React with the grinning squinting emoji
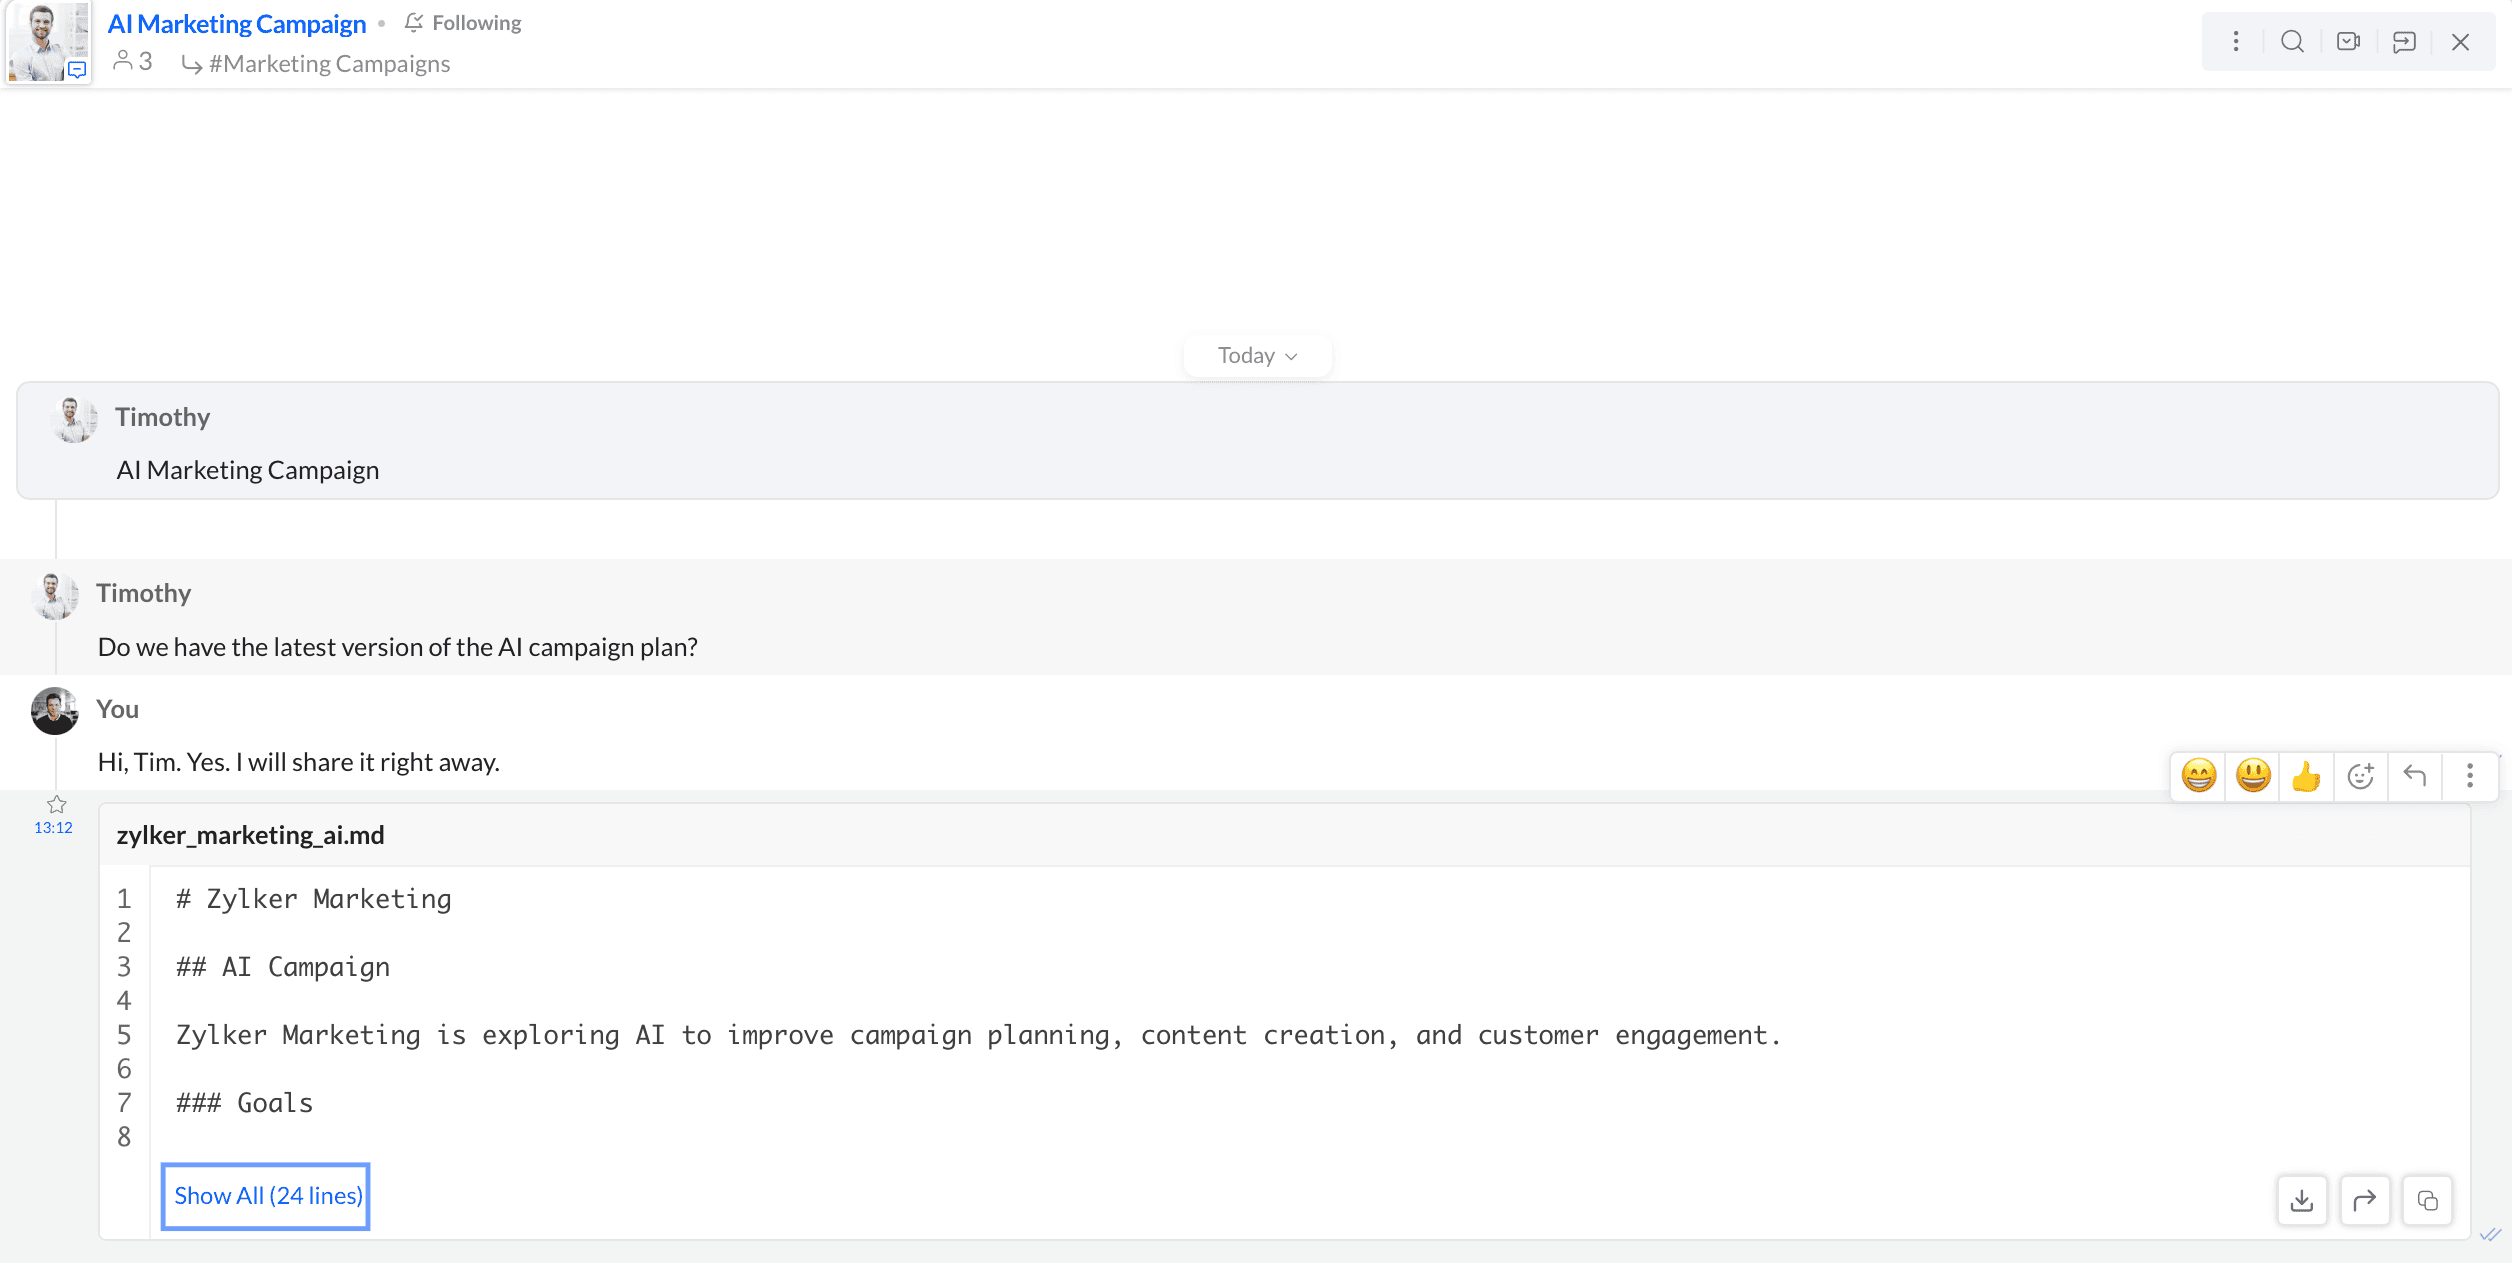Screen dimensions: 2512x1276 [2198, 776]
